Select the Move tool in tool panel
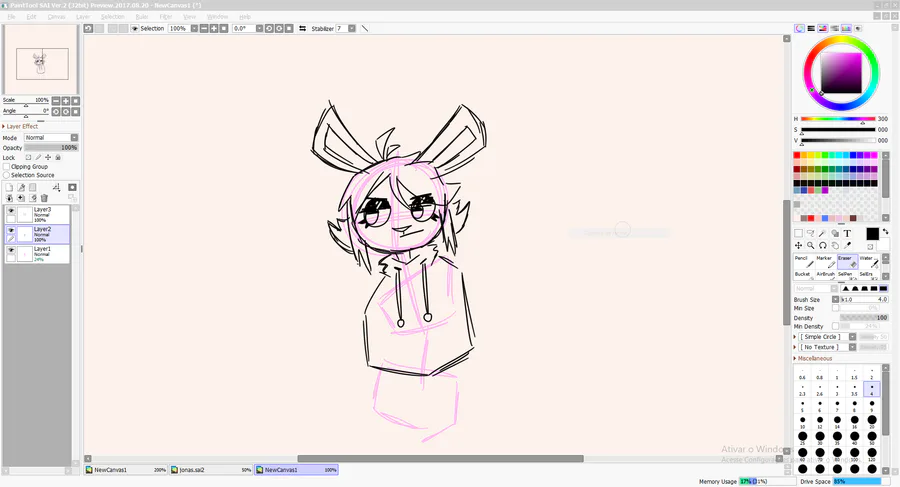 [798, 245]
